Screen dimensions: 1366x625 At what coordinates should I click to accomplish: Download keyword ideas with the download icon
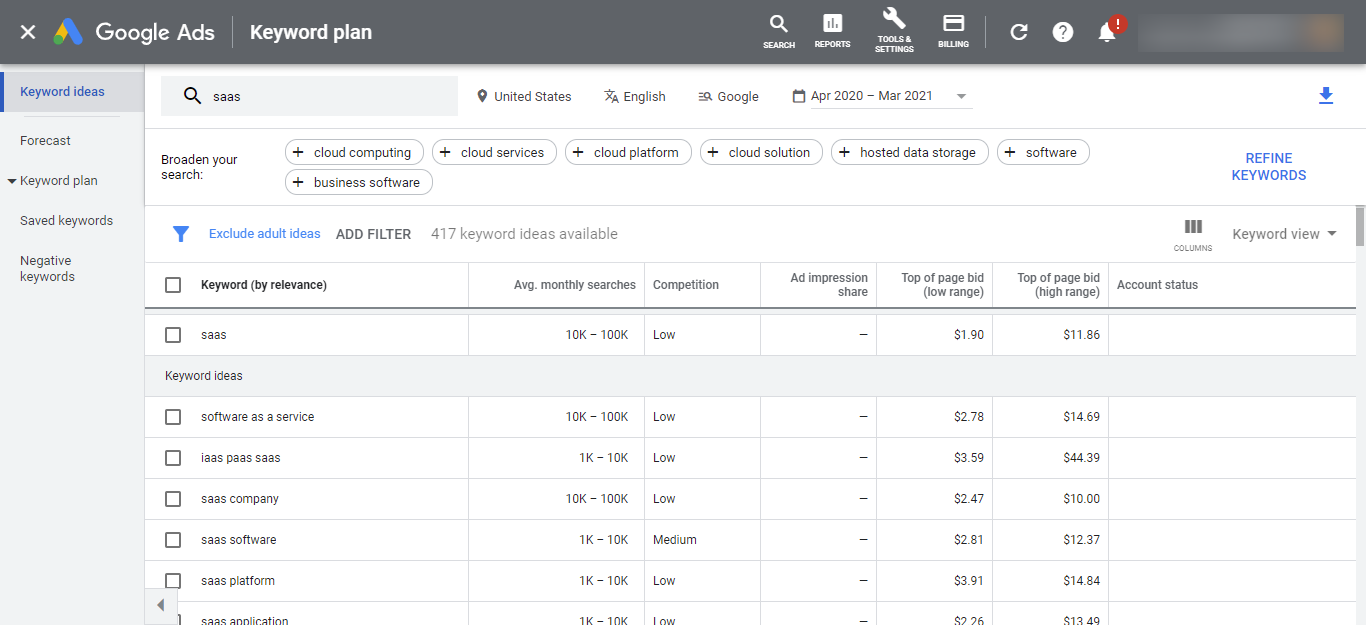tap(1326, 96)
